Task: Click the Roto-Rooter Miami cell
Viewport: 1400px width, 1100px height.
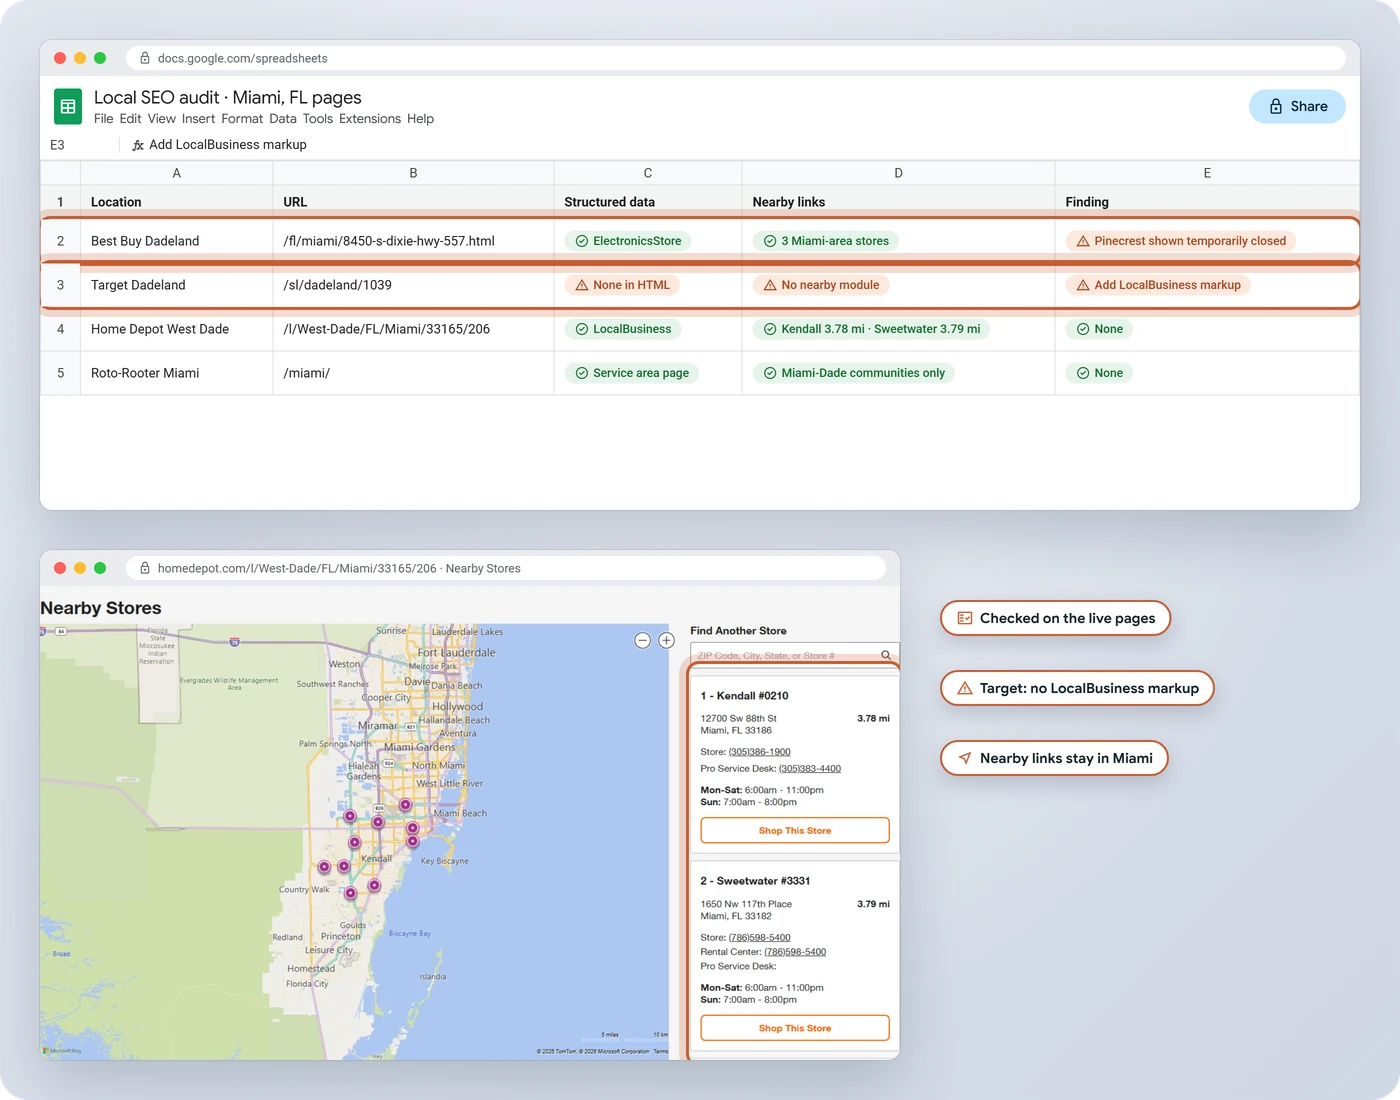Action: 177,373
